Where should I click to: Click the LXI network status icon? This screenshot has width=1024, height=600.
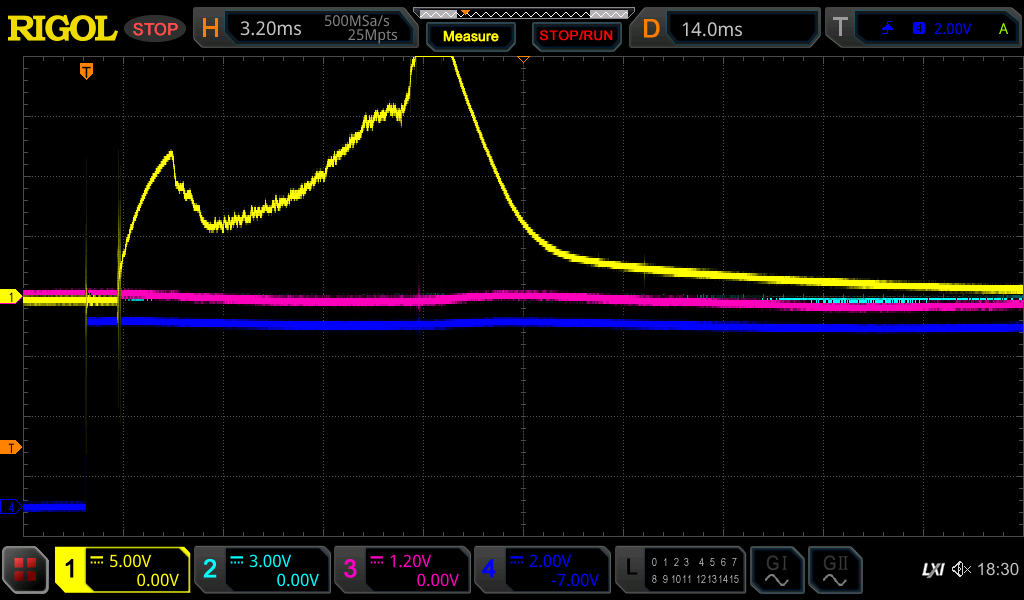point(932,570)
